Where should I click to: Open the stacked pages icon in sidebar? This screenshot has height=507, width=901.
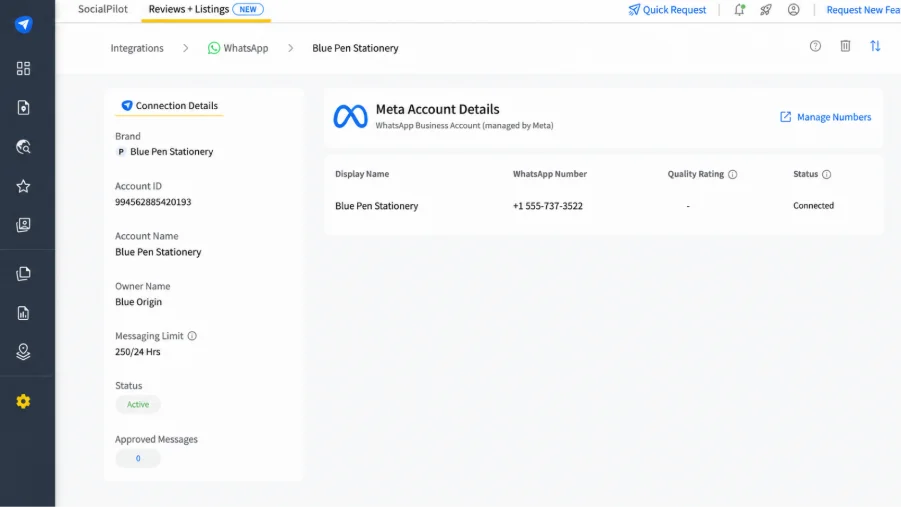[x=24, y=274]
